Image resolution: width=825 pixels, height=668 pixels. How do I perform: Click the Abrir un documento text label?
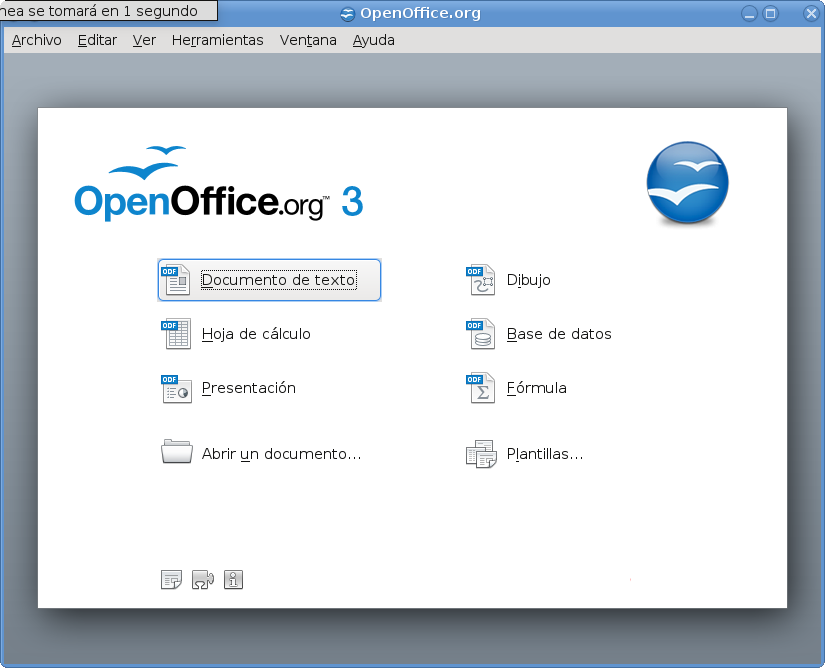click(x=281, y=453)
